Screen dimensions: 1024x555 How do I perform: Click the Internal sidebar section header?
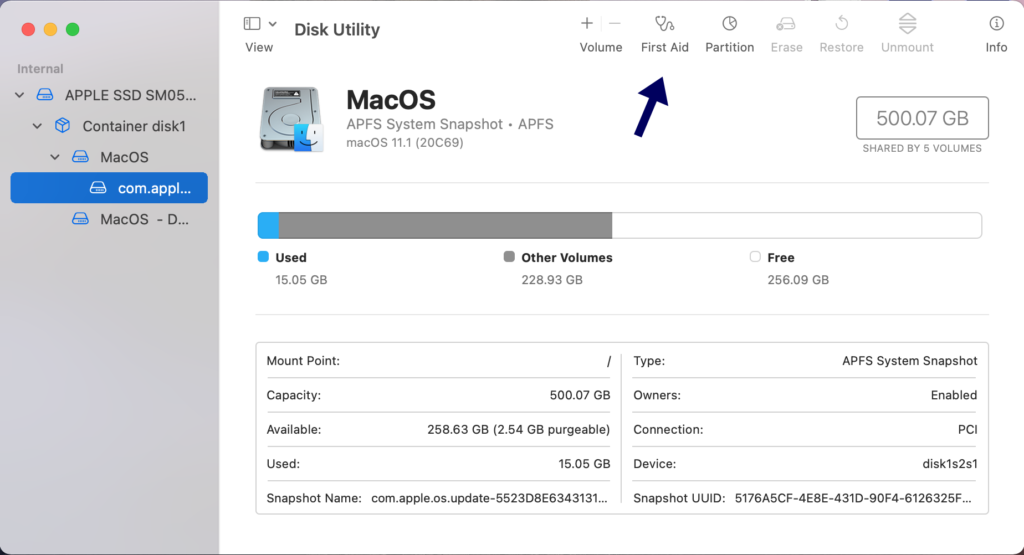(x=40, y=69)
